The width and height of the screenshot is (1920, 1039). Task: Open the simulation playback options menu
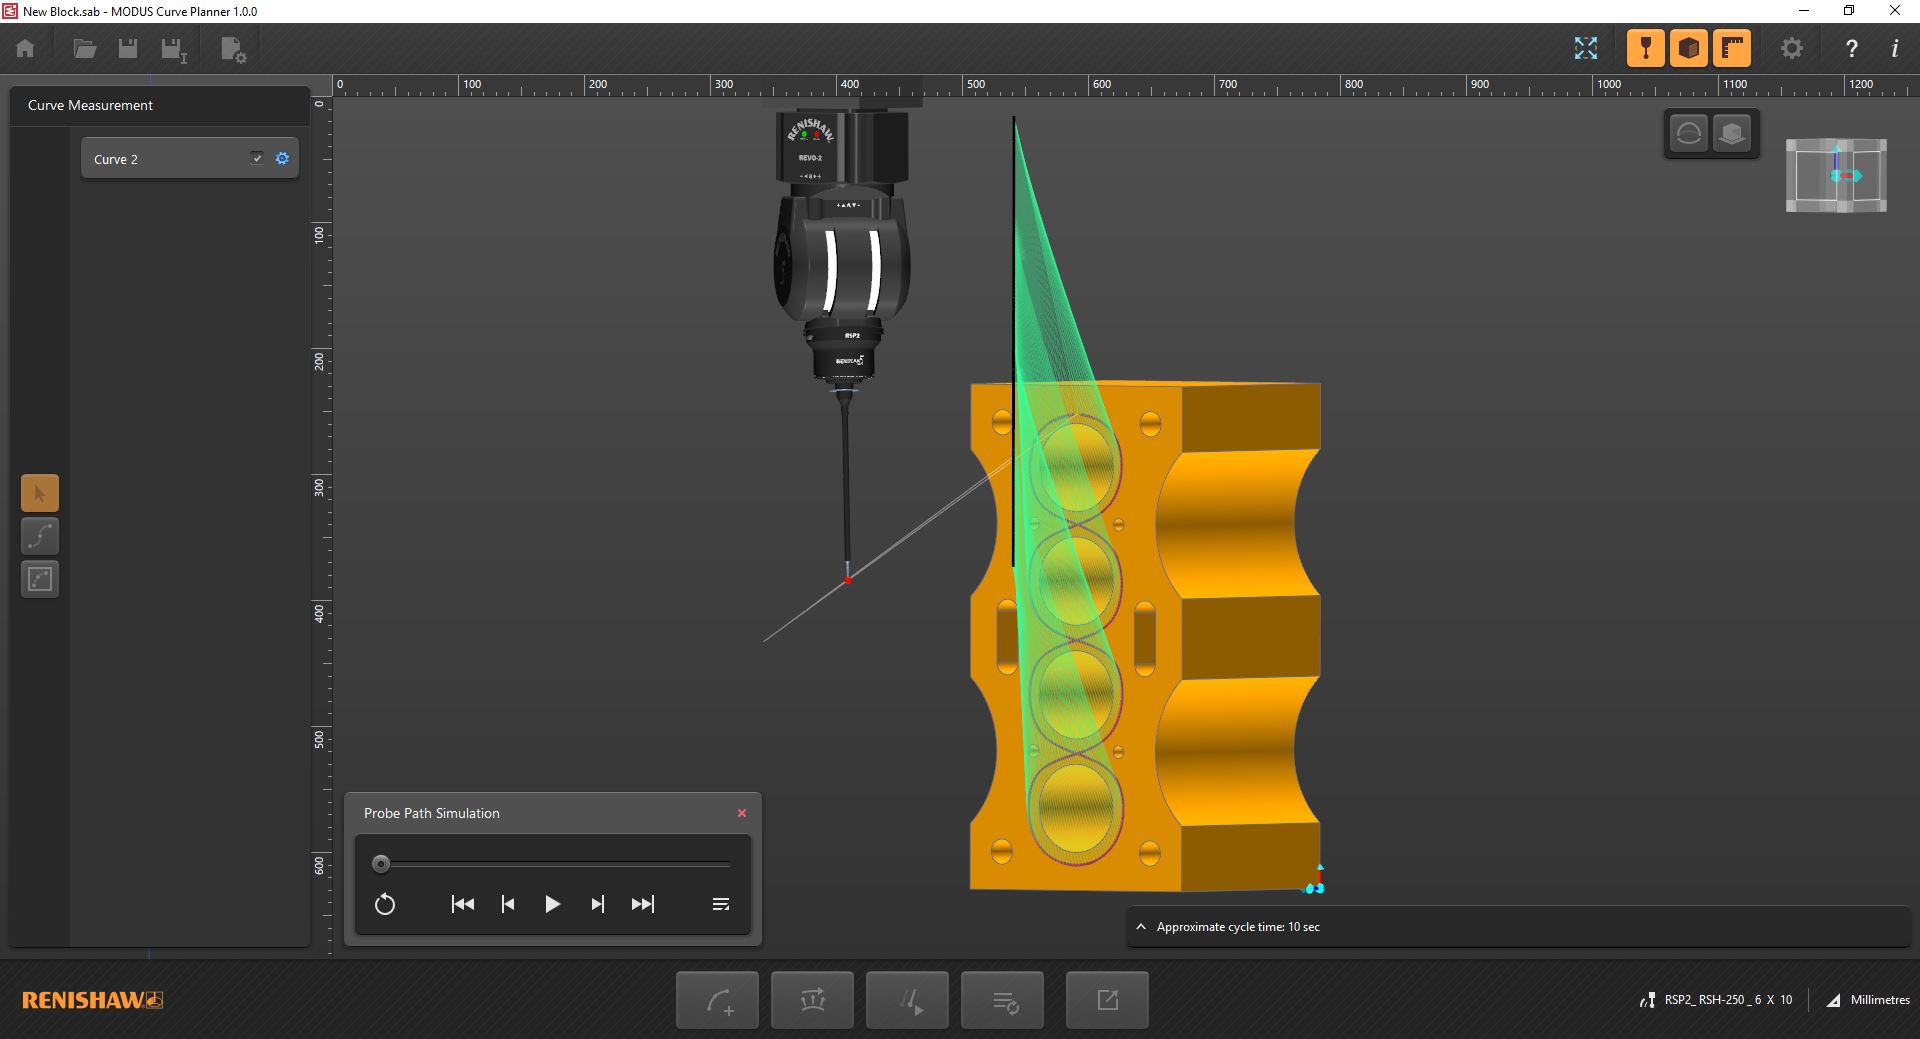click(720, 904)
